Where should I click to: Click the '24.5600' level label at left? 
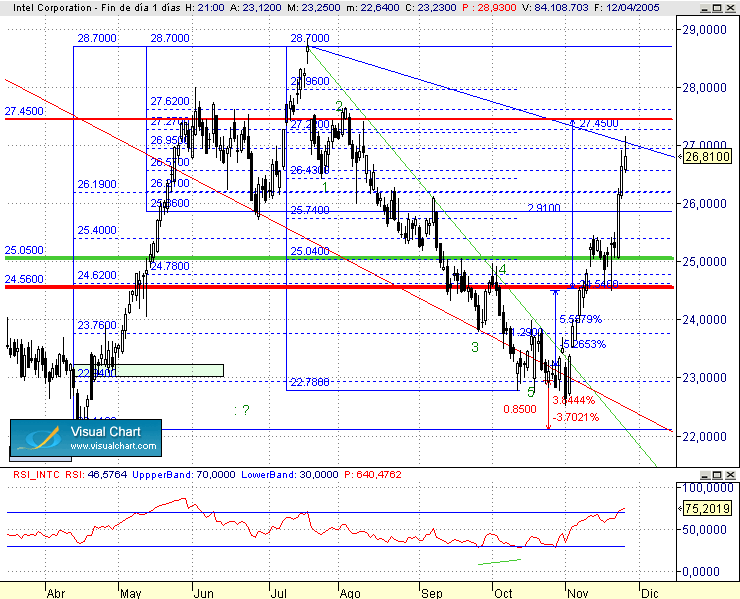click(24, 279)
